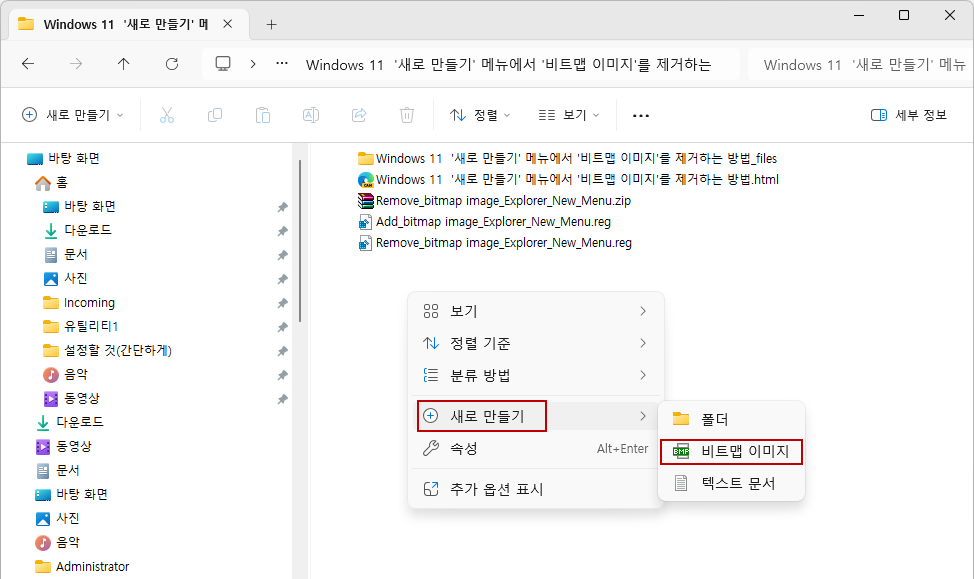Screen dimensions: 974x579
Task: Select the .html file in file list
Action: point(568,180)
